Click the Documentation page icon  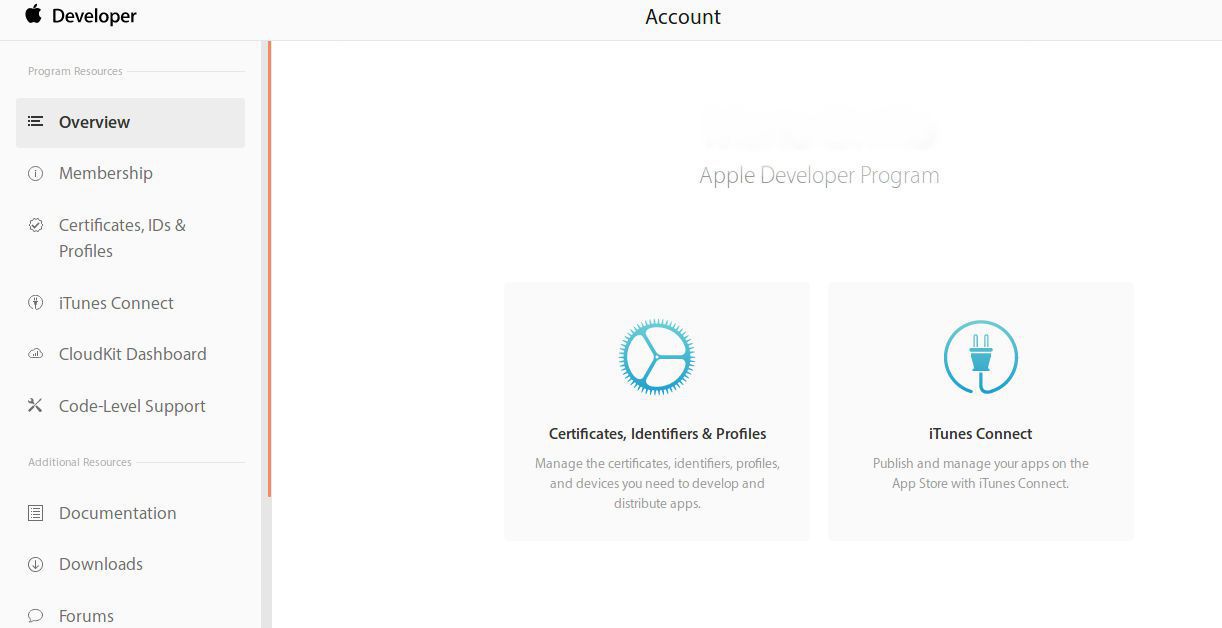[x=35, y=513]
